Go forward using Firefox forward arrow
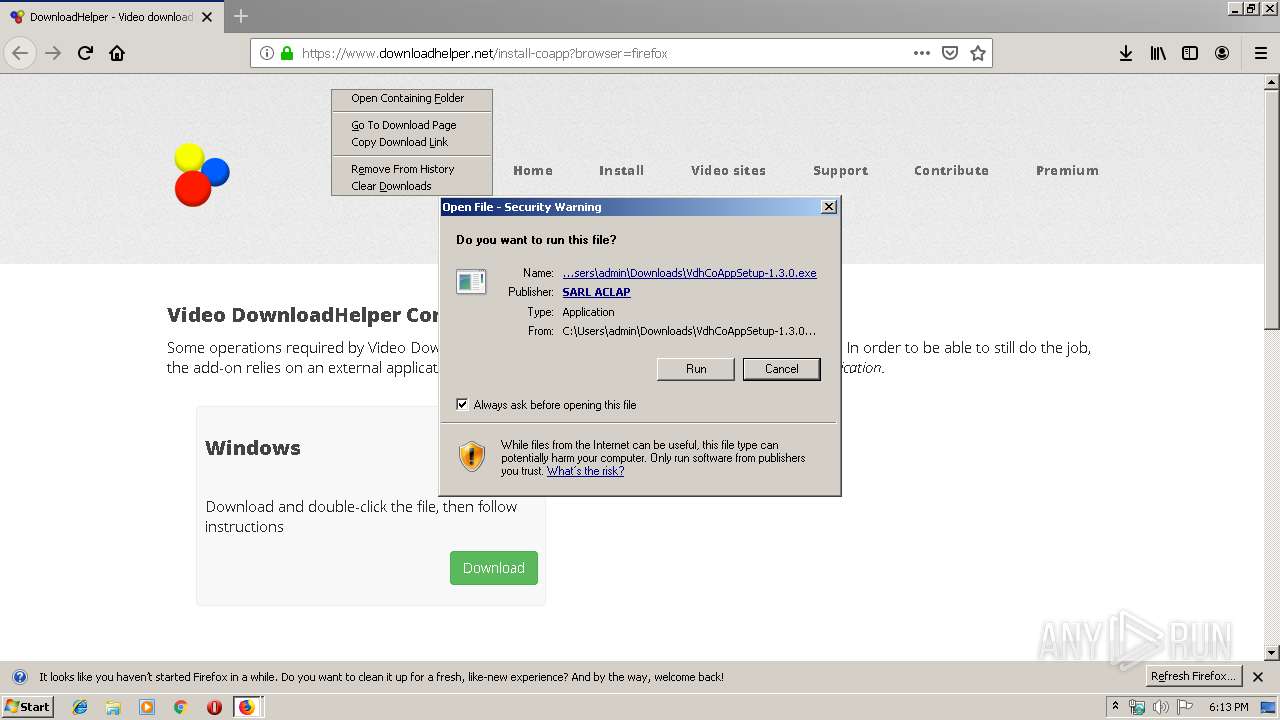The image size is (1280, 720). (x=53, y=53)
